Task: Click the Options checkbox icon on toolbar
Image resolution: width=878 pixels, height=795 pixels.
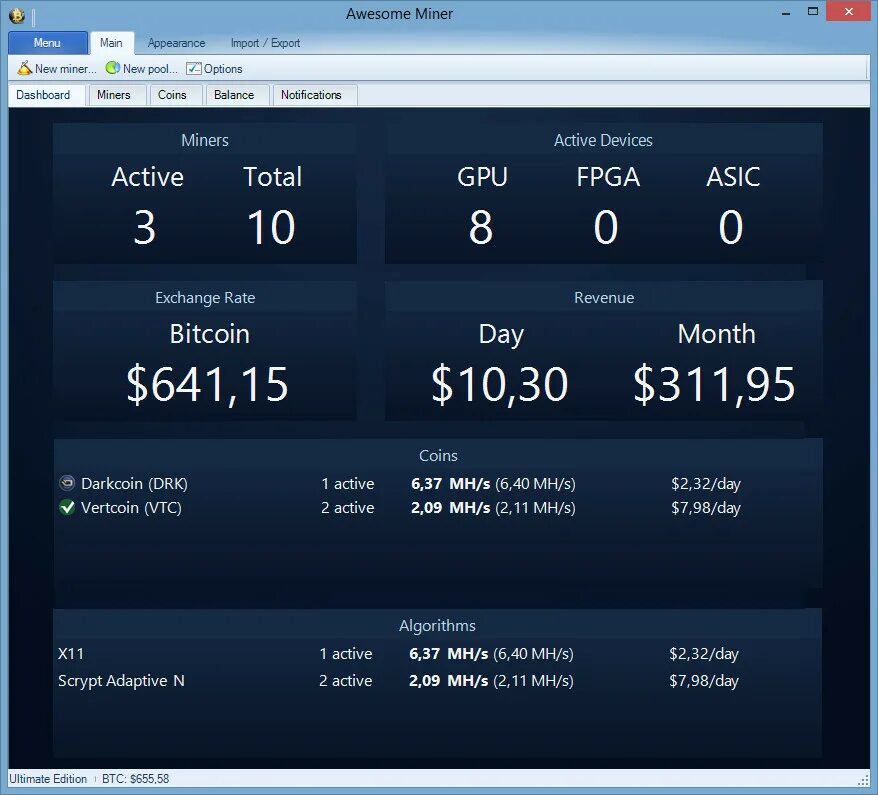Action: (193, 69)
